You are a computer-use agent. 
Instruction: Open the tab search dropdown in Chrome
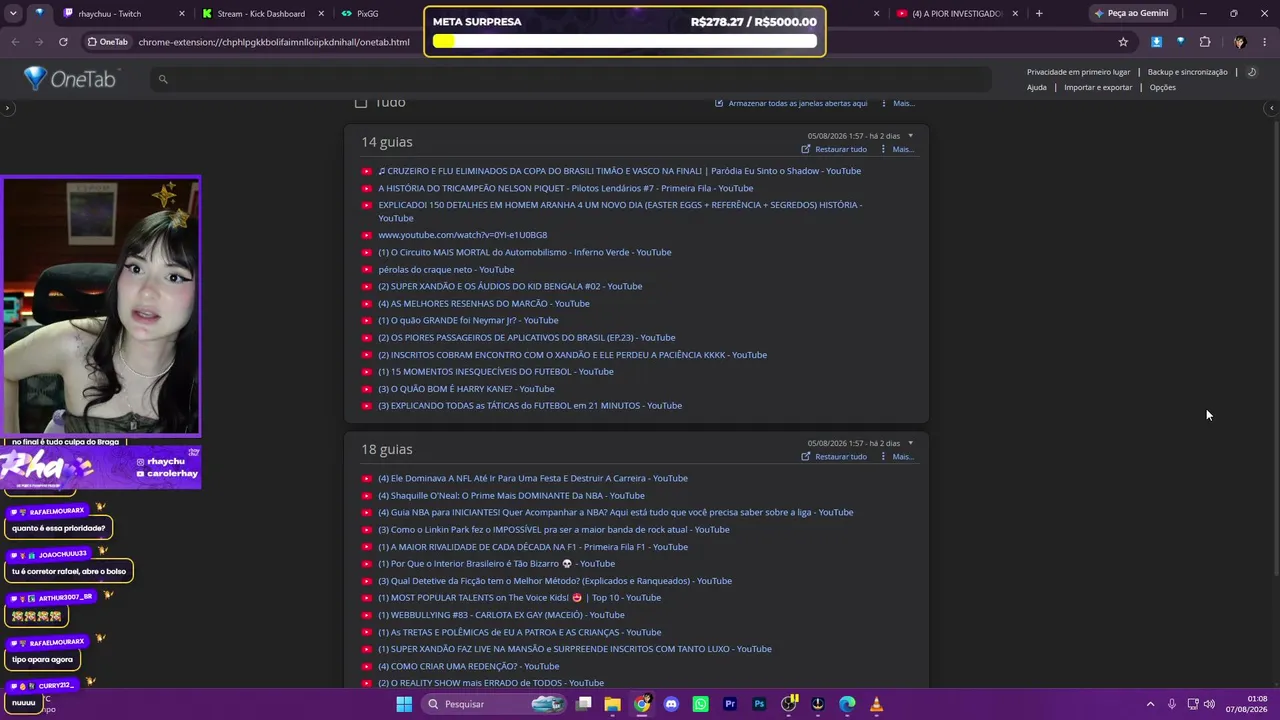tap(12, 14)
